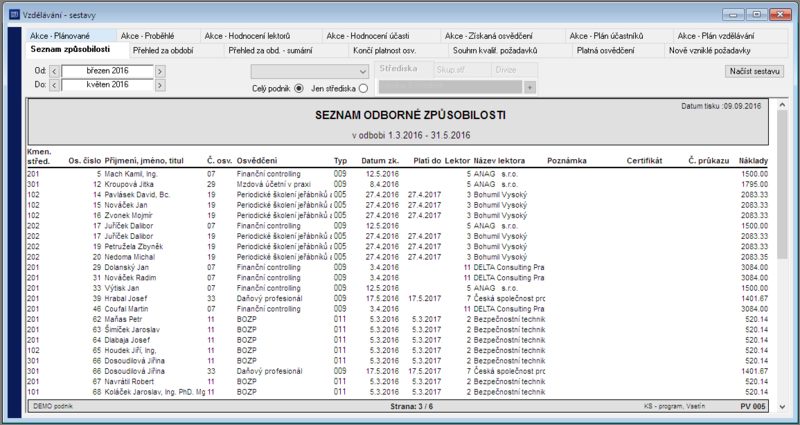Click the DEMO podnik footer text
The image size is (800, 425).
[53, 407]
